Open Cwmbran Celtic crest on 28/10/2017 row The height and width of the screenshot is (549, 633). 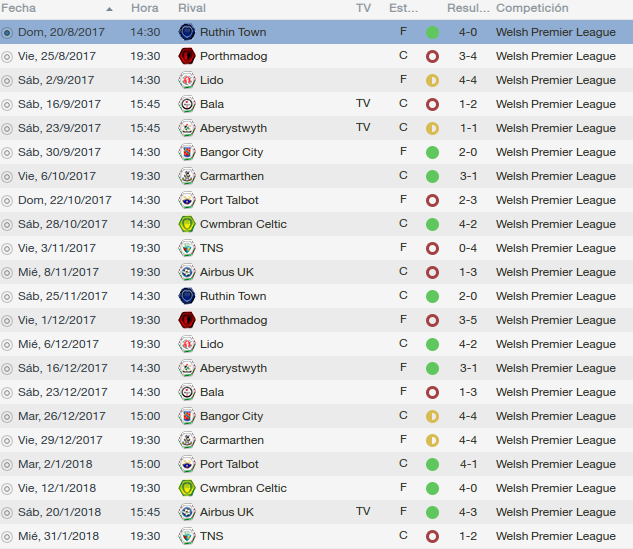[187, 224]
